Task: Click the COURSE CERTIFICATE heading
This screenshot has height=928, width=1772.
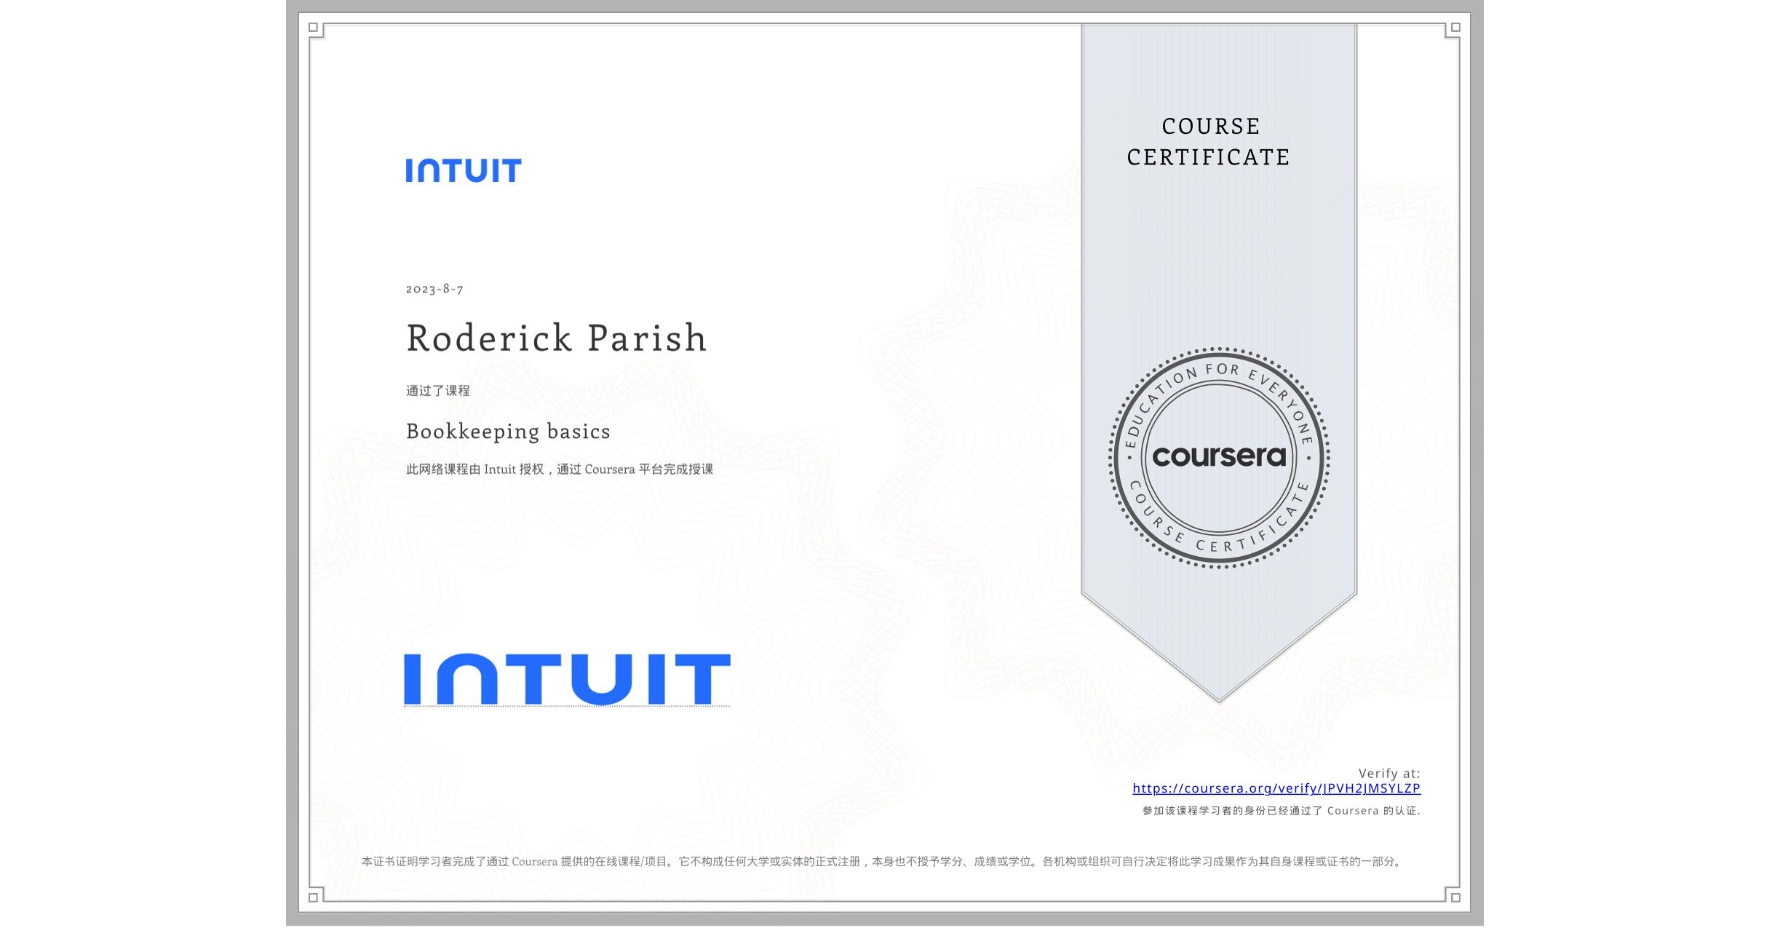Action: coord(1209,142)
